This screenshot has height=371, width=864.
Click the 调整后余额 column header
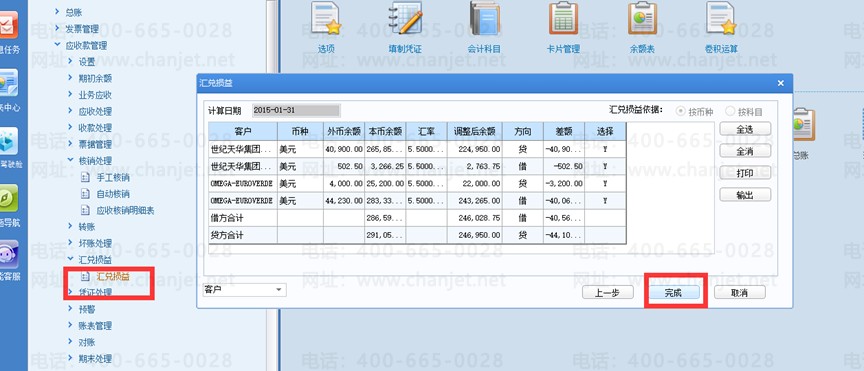coord(474,131)
